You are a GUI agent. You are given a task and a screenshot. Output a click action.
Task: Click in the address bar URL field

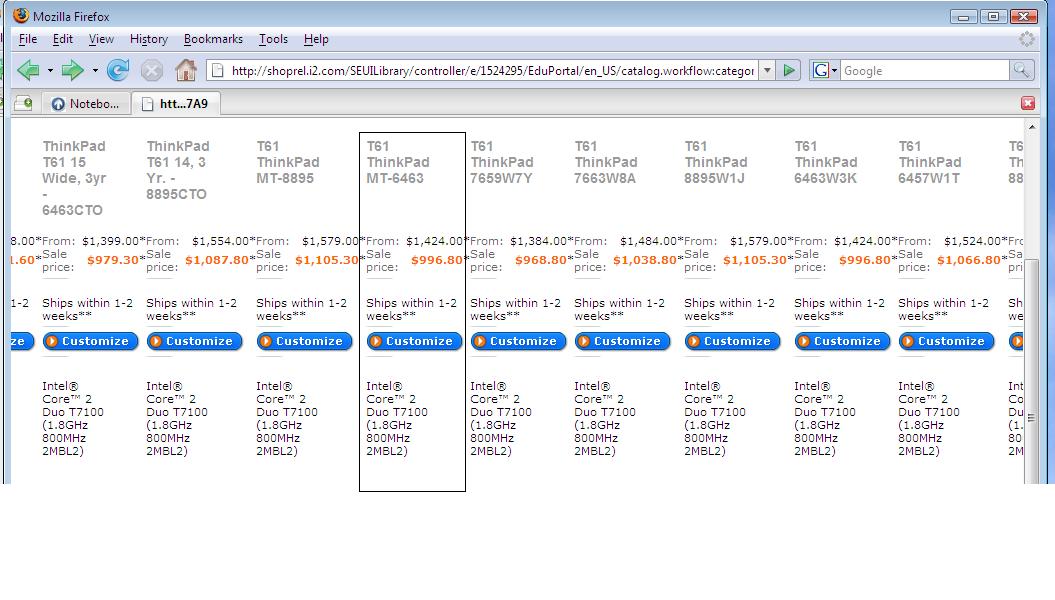coord(492,71)
